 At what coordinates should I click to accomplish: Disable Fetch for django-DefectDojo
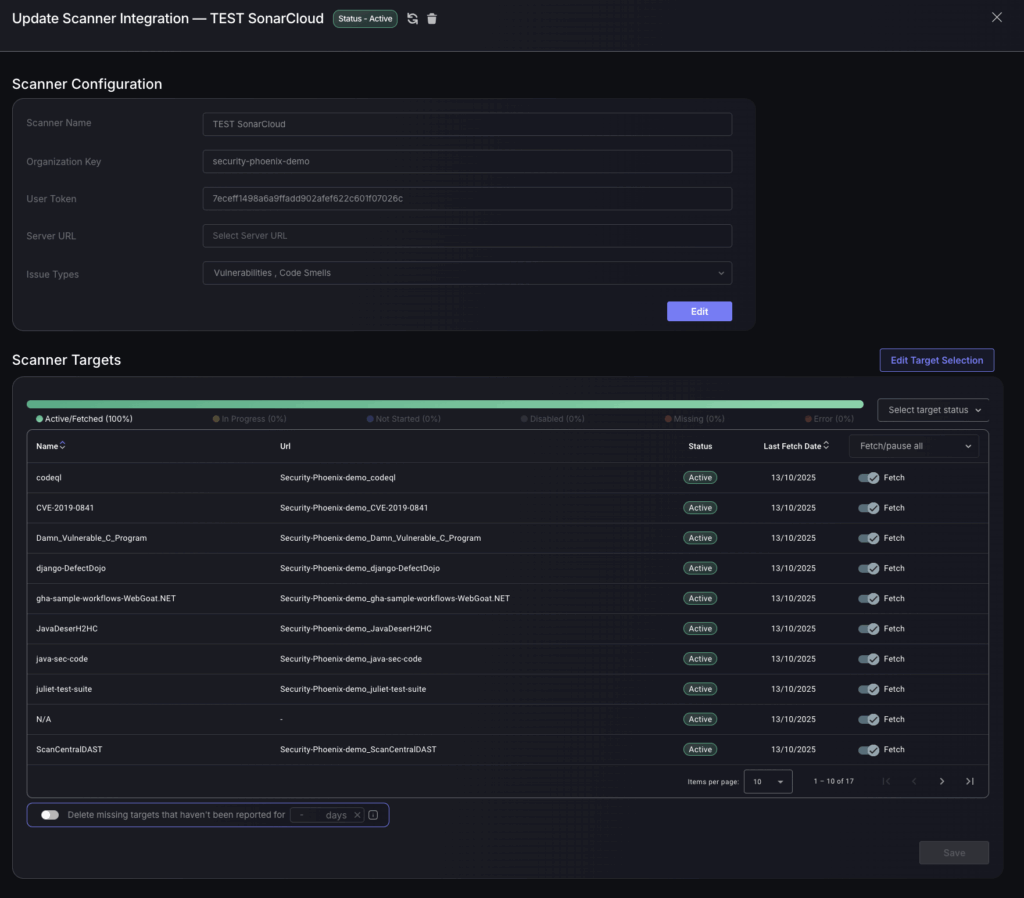coord(868,569)
